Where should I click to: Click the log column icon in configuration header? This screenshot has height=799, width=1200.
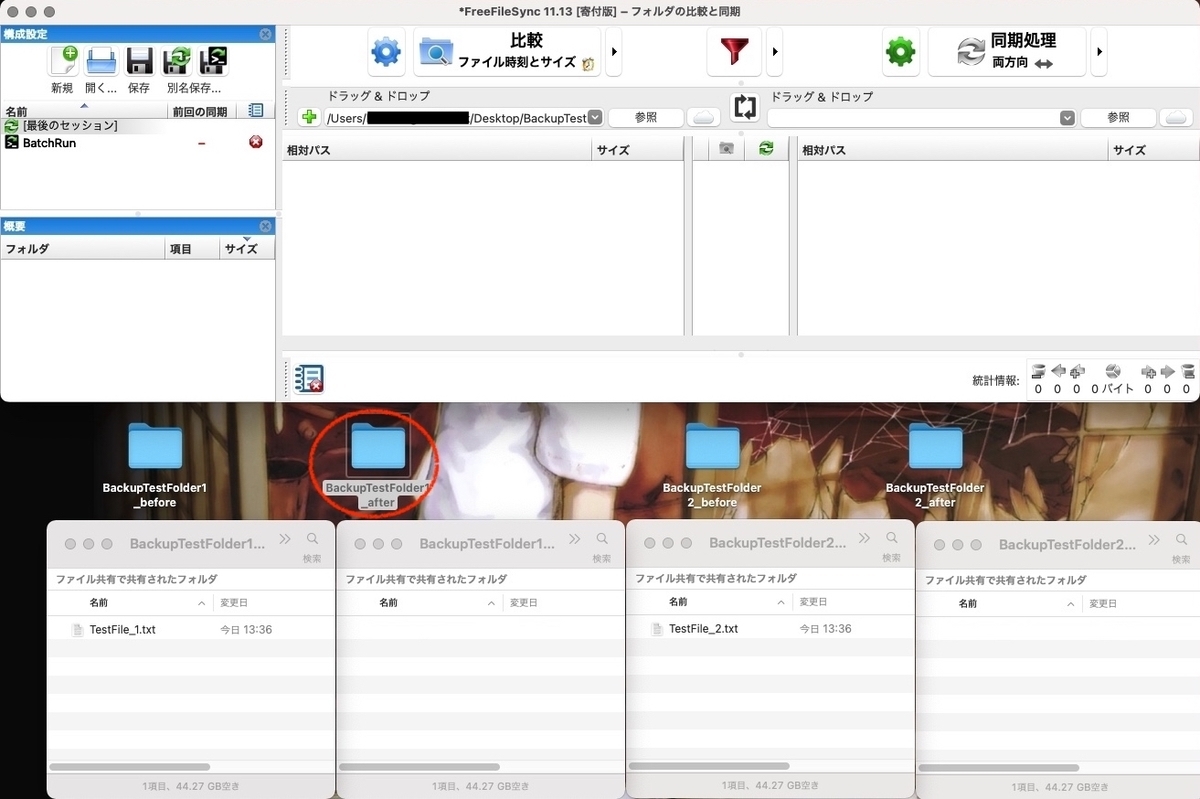pos(256,111)
